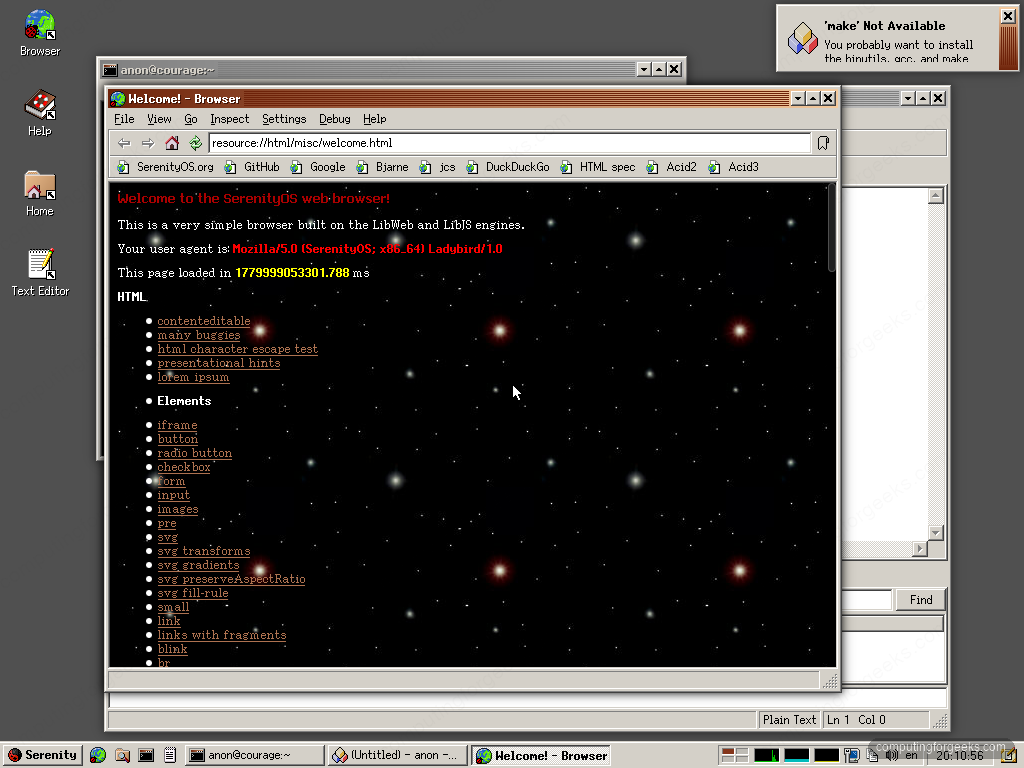Go back using the browser back arrow
1024x768 pixels.
(x=124, y=143)
